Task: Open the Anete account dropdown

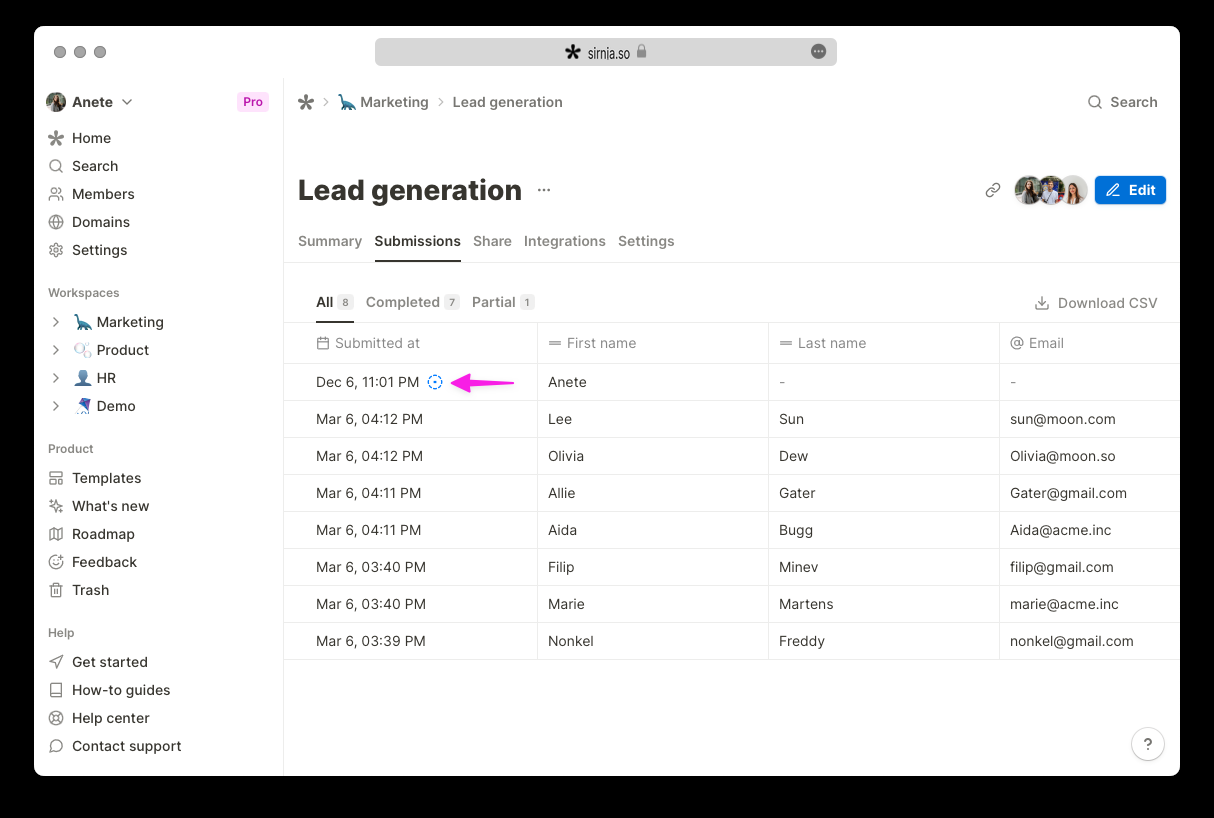Action: click(90, 102)
